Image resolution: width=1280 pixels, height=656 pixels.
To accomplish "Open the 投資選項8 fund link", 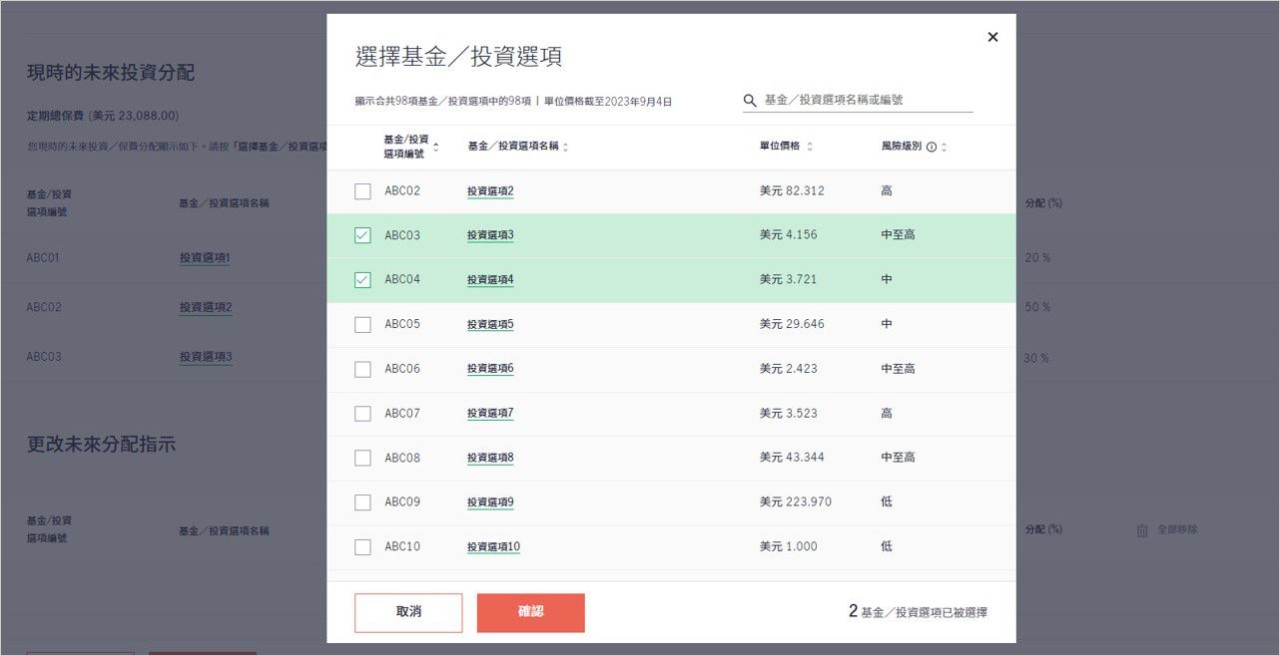I will (x=490, y=458).
